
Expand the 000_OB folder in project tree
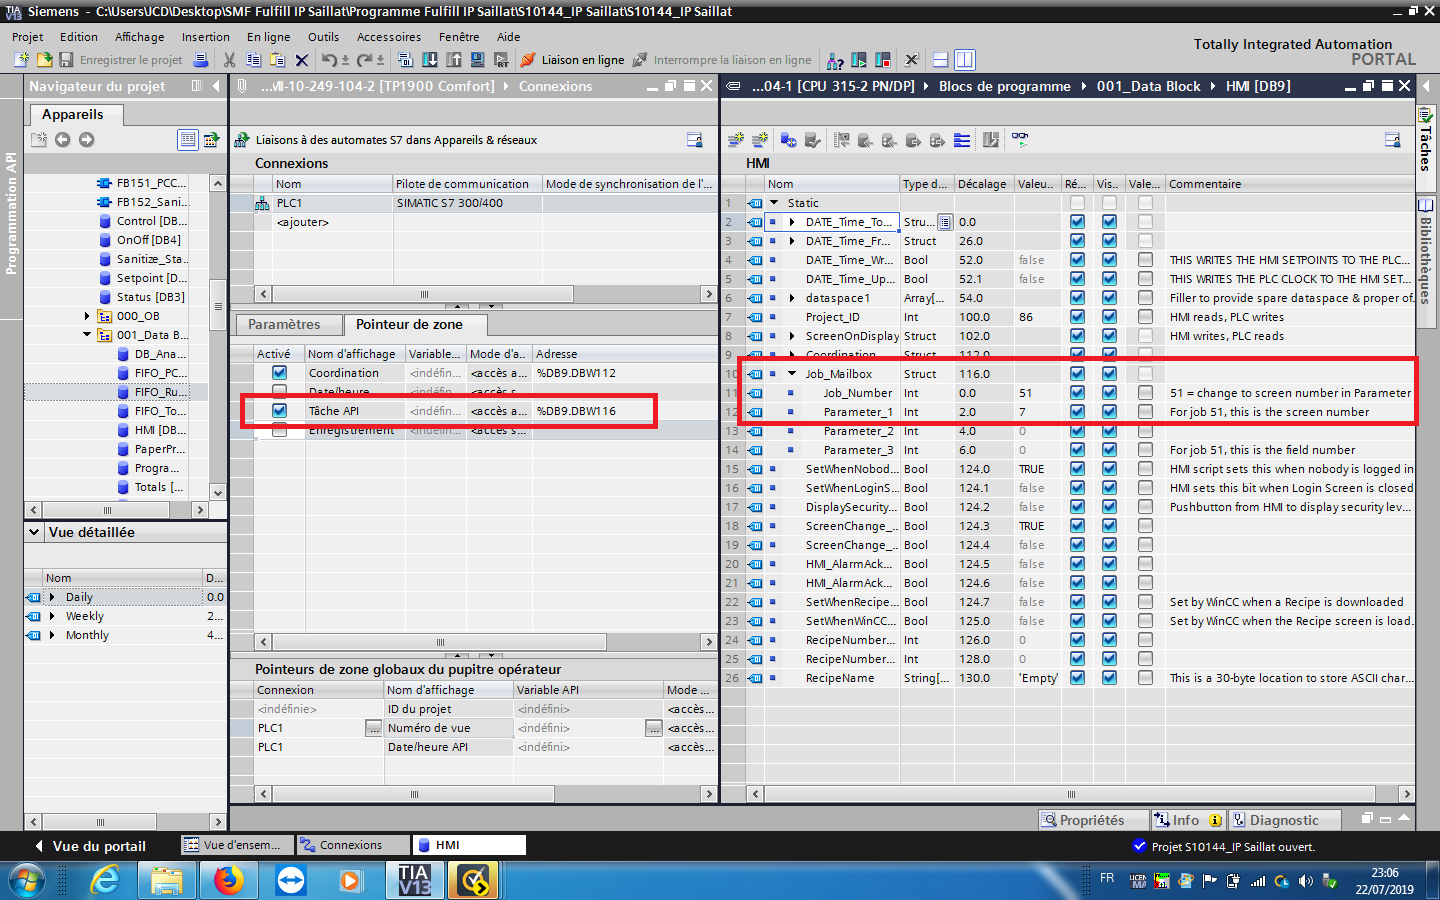click(x=87, y=316)
